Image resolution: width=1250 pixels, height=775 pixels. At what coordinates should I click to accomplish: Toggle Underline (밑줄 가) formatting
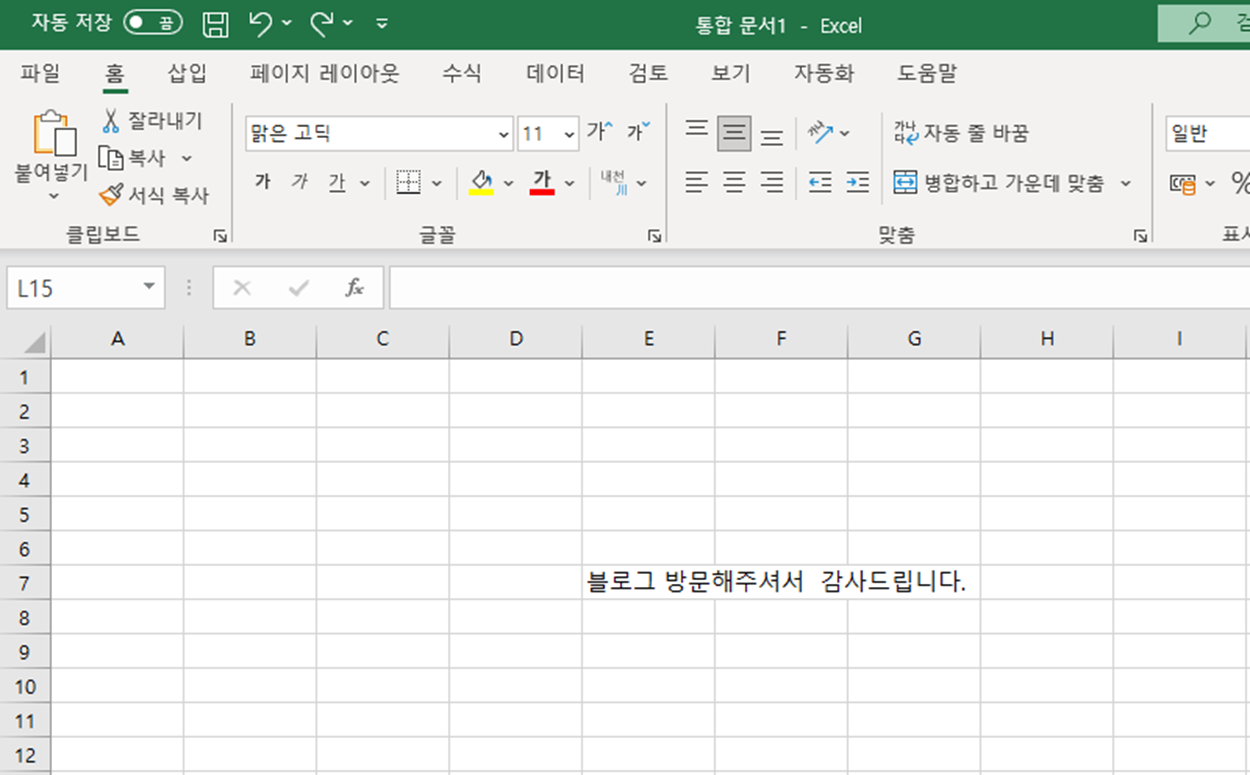point(337,182)
